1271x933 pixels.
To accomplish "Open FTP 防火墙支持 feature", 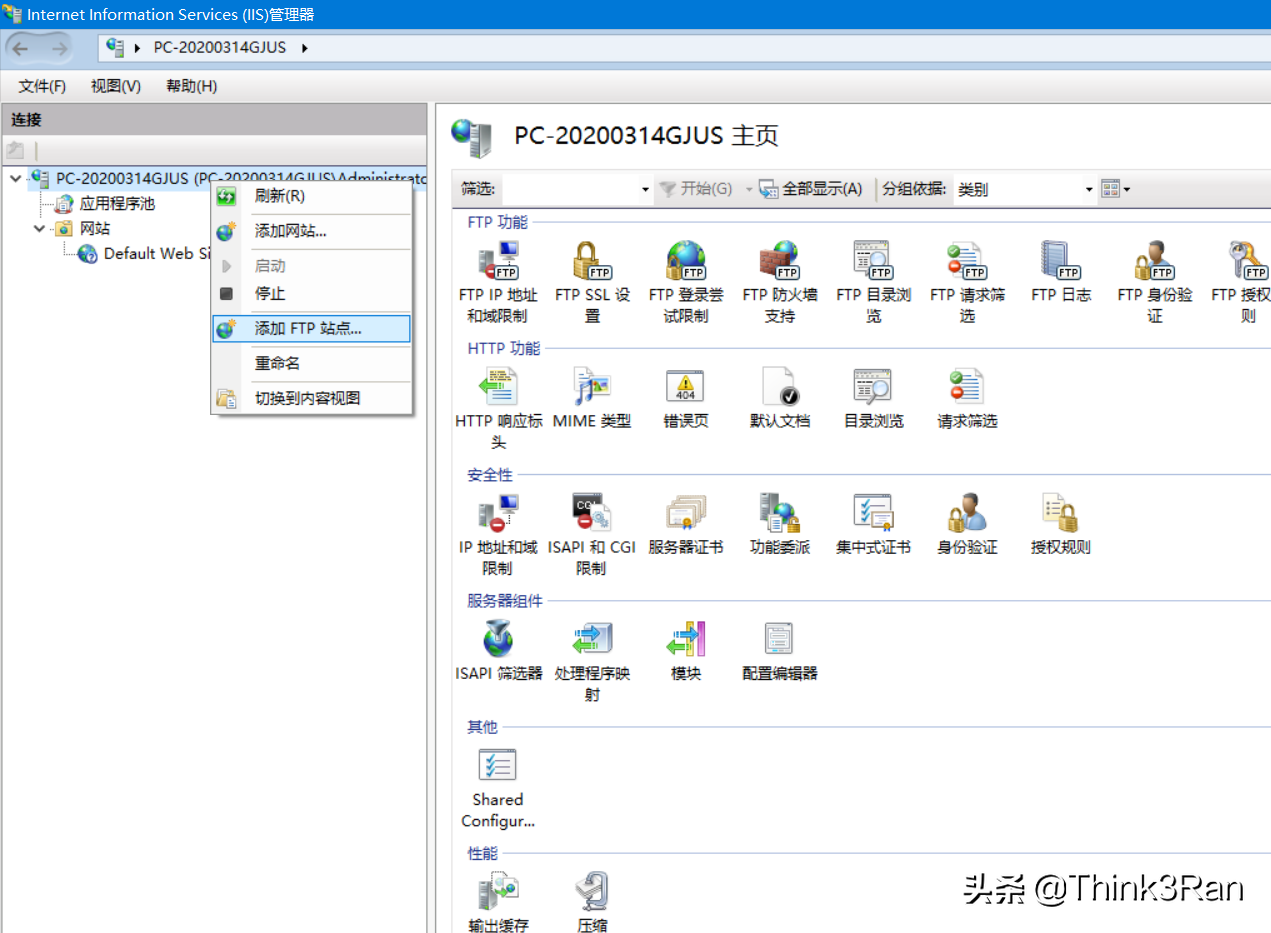I will point(780,282).
